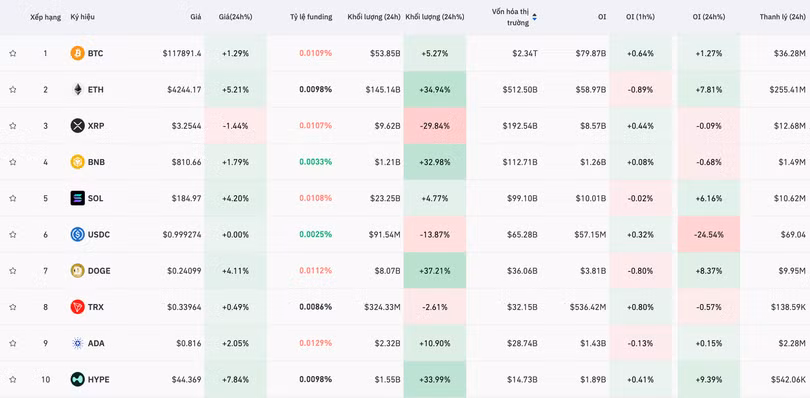The image size is (810, 398).
Task: Toggle the DOGE favorite star
Action: 13,270
